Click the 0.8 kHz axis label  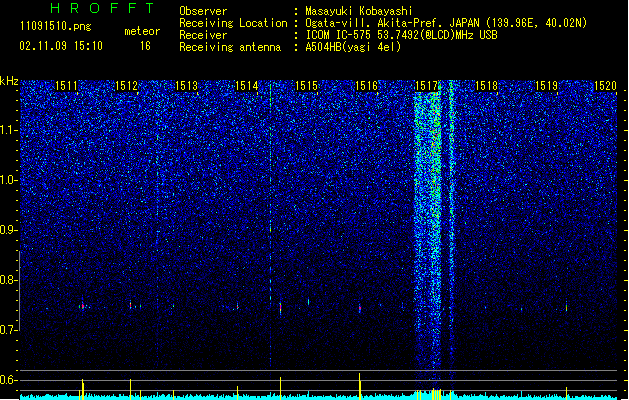point(9,280)
